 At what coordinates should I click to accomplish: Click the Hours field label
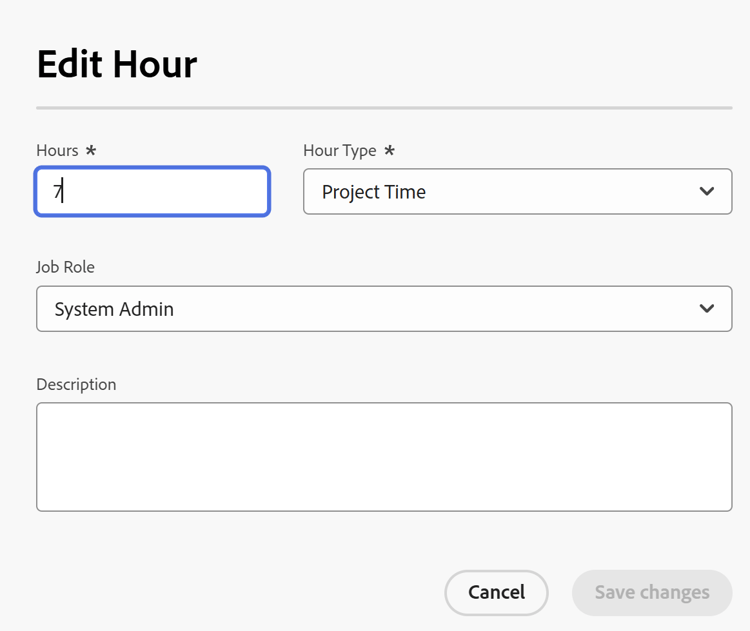(x=57, y=150)
